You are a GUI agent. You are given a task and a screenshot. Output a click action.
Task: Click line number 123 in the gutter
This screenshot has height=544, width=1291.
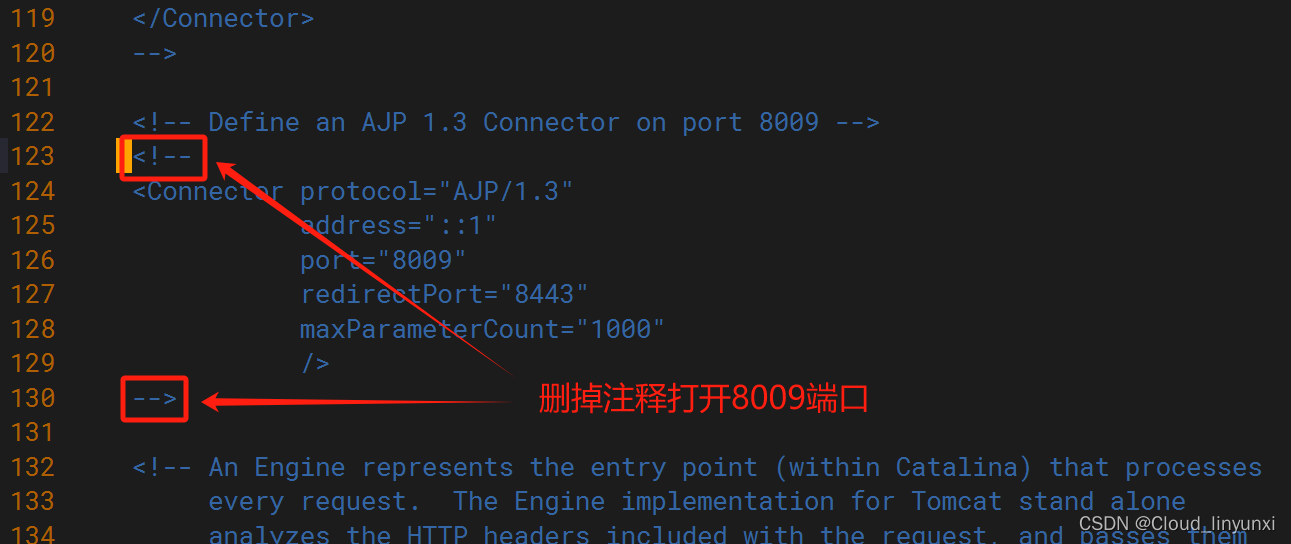click(32, 157)
